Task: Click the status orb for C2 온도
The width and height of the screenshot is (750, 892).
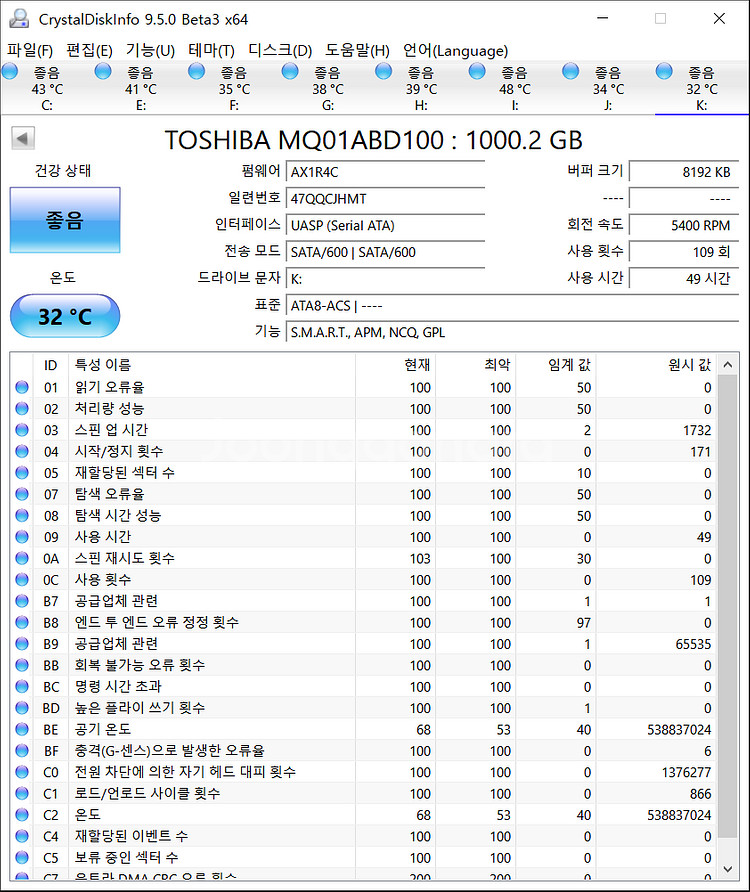Action: coord(22,815)
